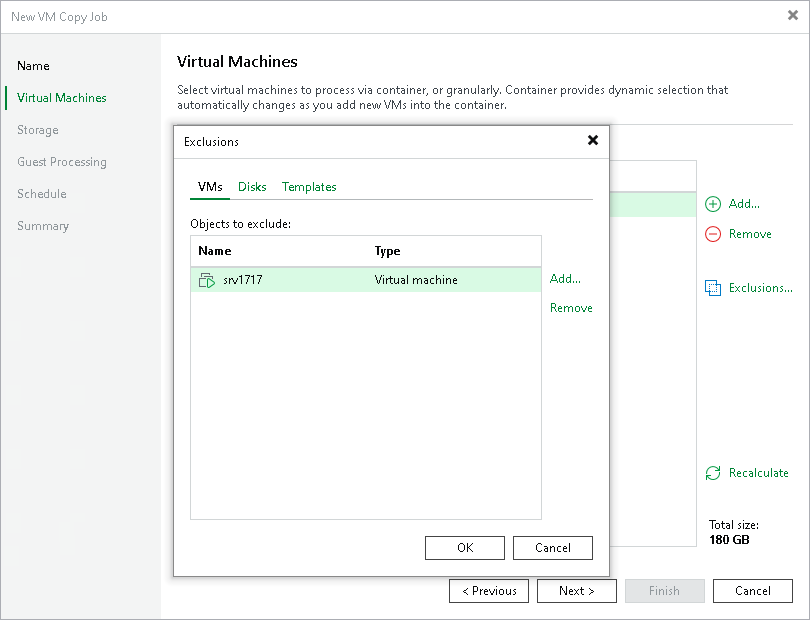The image size is (810, 620).
Task: Click Remove link in Exclusions dialog
Action: pos(571,308)
